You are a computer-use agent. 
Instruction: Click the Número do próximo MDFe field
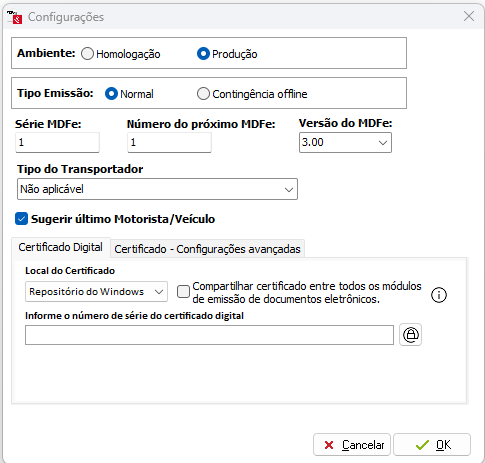tap(169, 142)
